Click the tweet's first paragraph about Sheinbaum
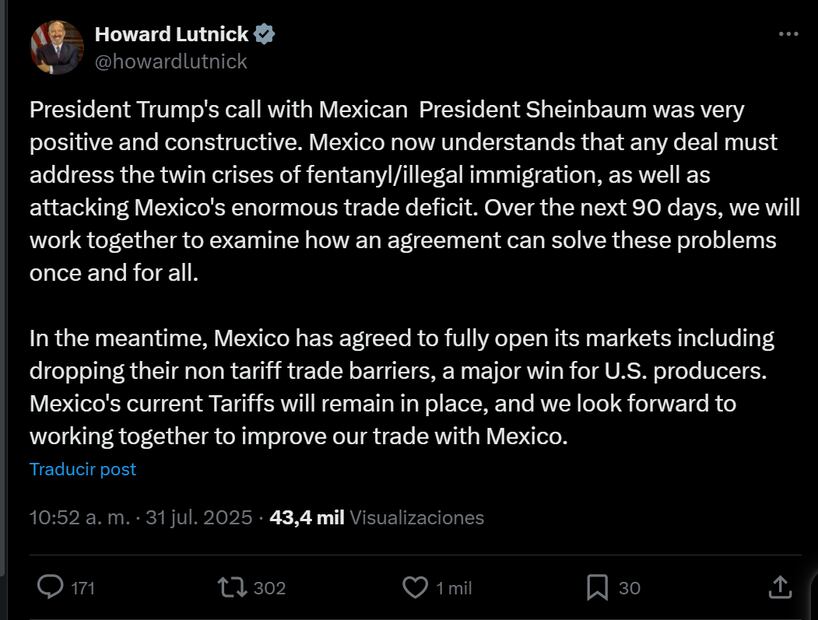The height and width of the screenshot is (620, 818). (x=400, y=190)
